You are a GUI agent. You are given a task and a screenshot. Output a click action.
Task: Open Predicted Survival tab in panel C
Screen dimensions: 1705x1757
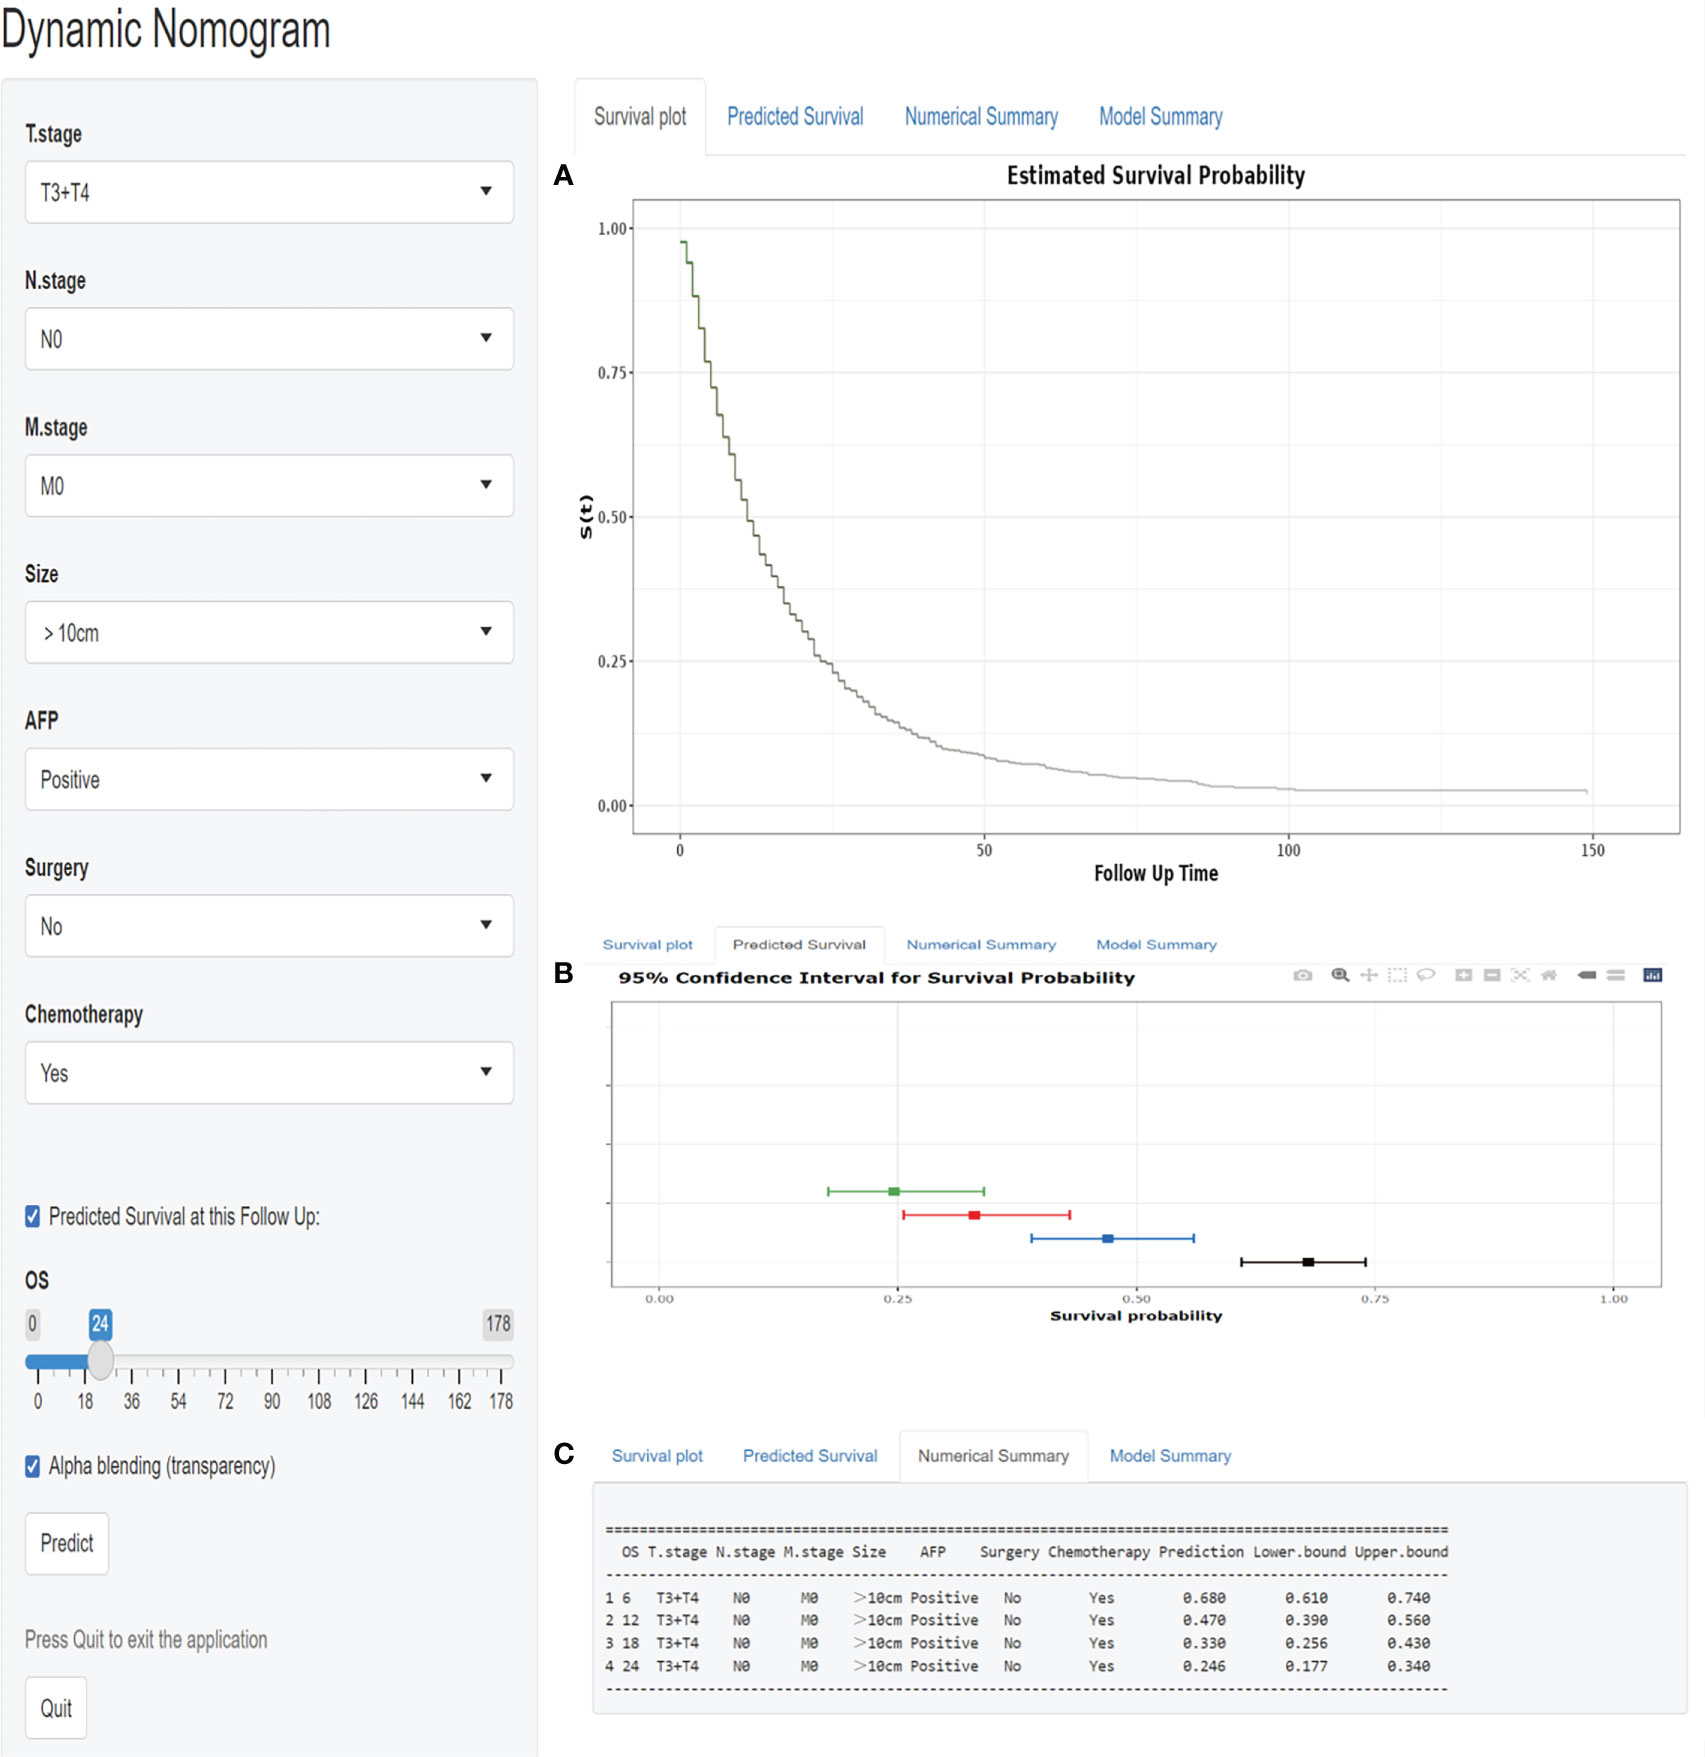[810, 1456]
